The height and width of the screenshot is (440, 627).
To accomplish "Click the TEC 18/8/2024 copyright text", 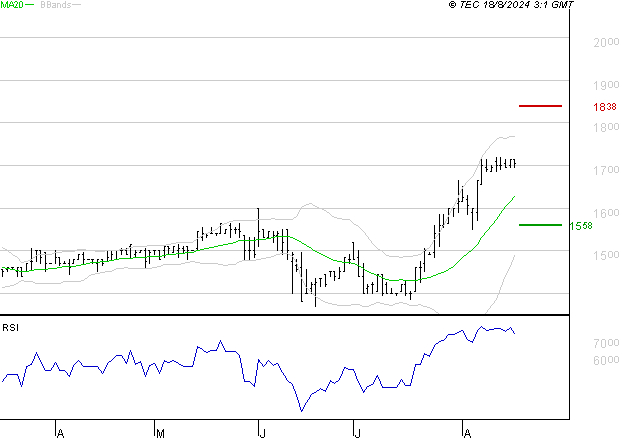I will pyautogui.click(x=511, y=5).
